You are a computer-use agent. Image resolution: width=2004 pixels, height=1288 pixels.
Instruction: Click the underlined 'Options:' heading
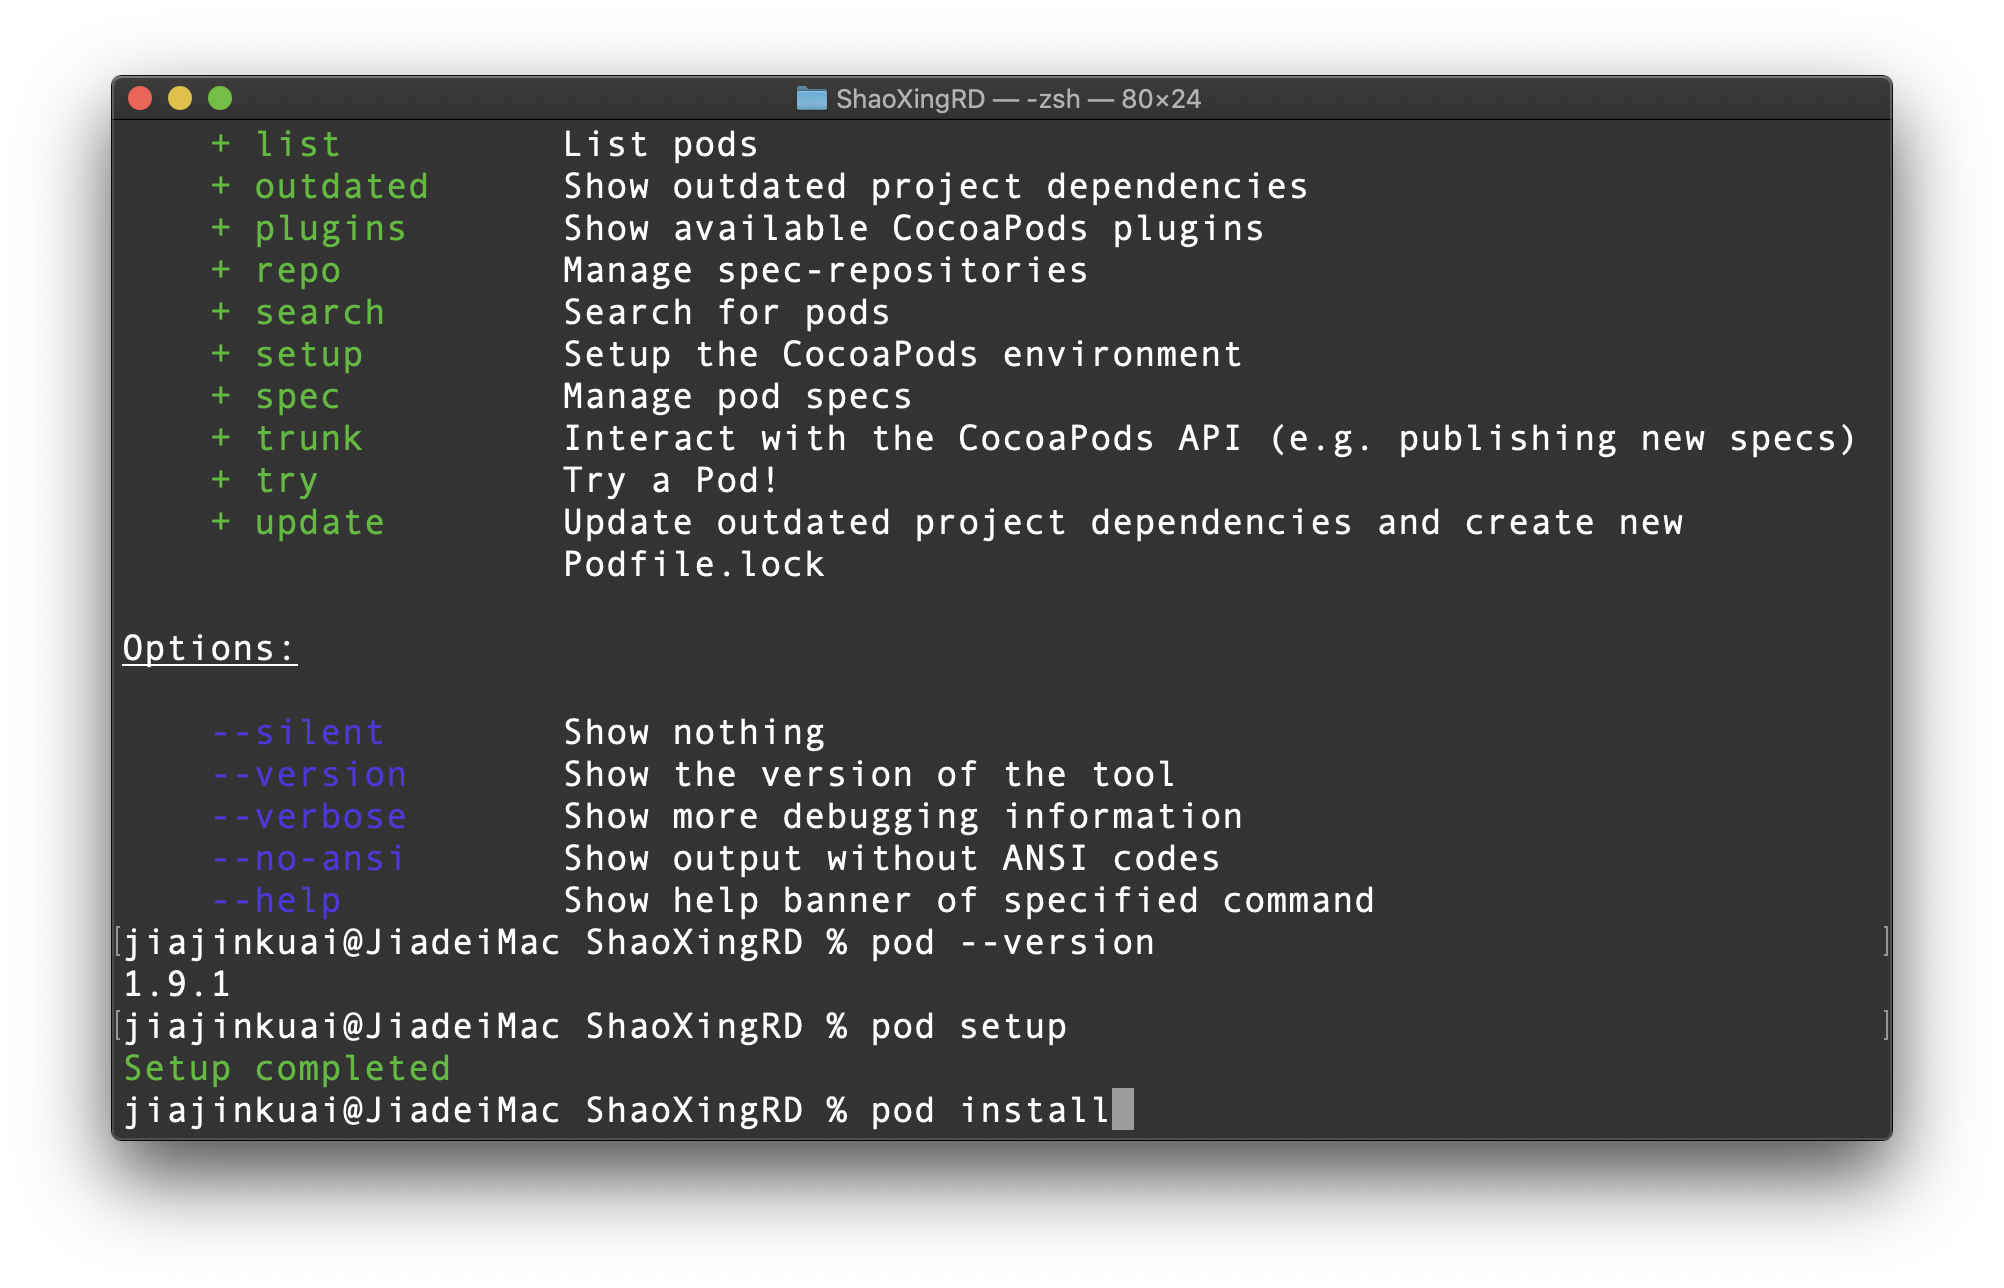coord(210,649)
